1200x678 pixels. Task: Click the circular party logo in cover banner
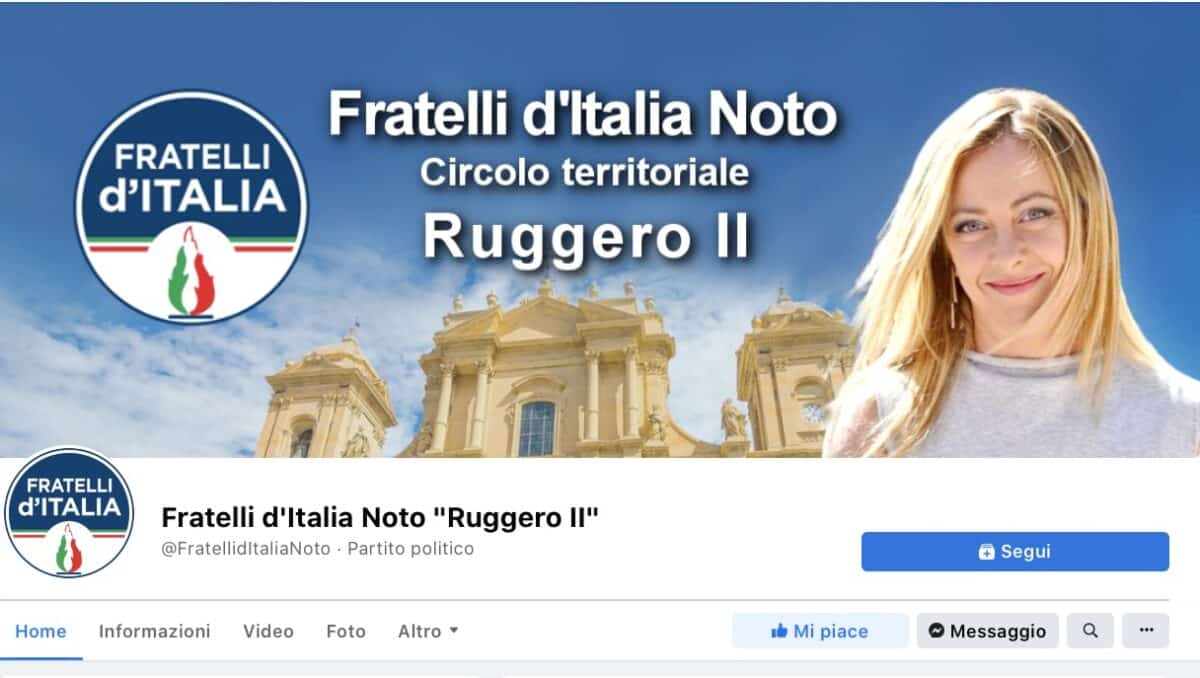[x=192, y=207]
